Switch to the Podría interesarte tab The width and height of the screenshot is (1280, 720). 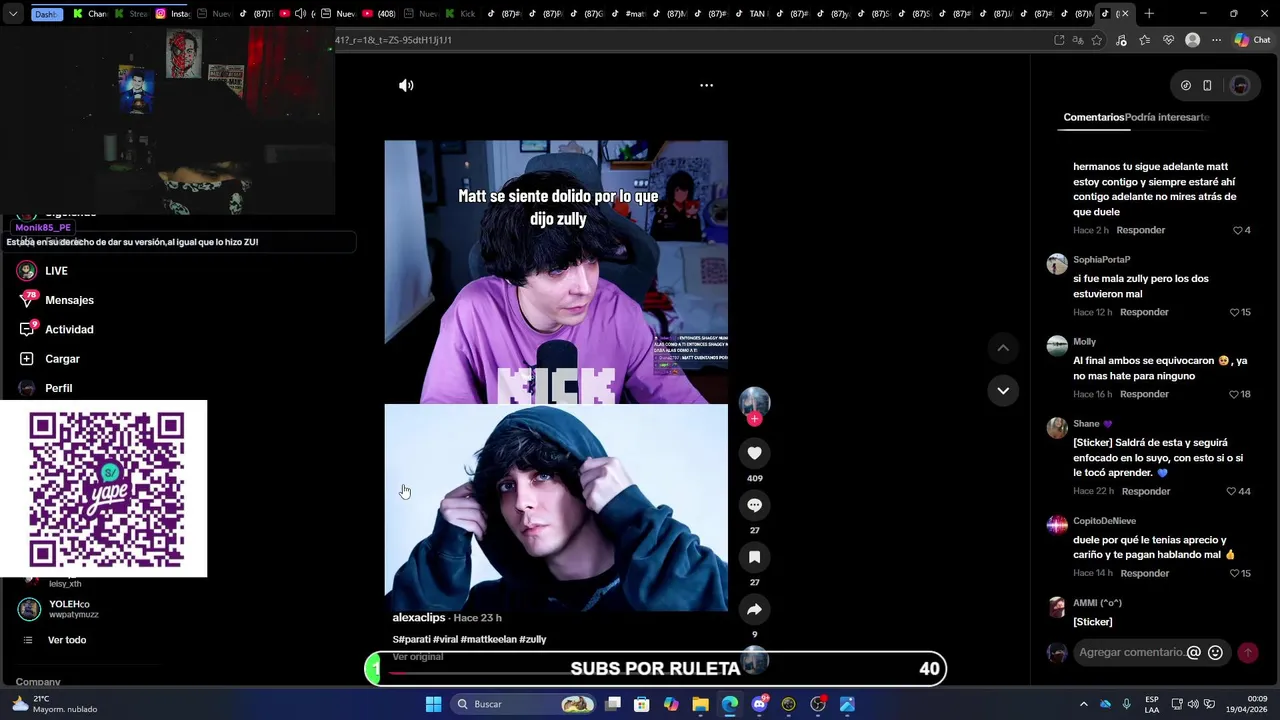1167,117
